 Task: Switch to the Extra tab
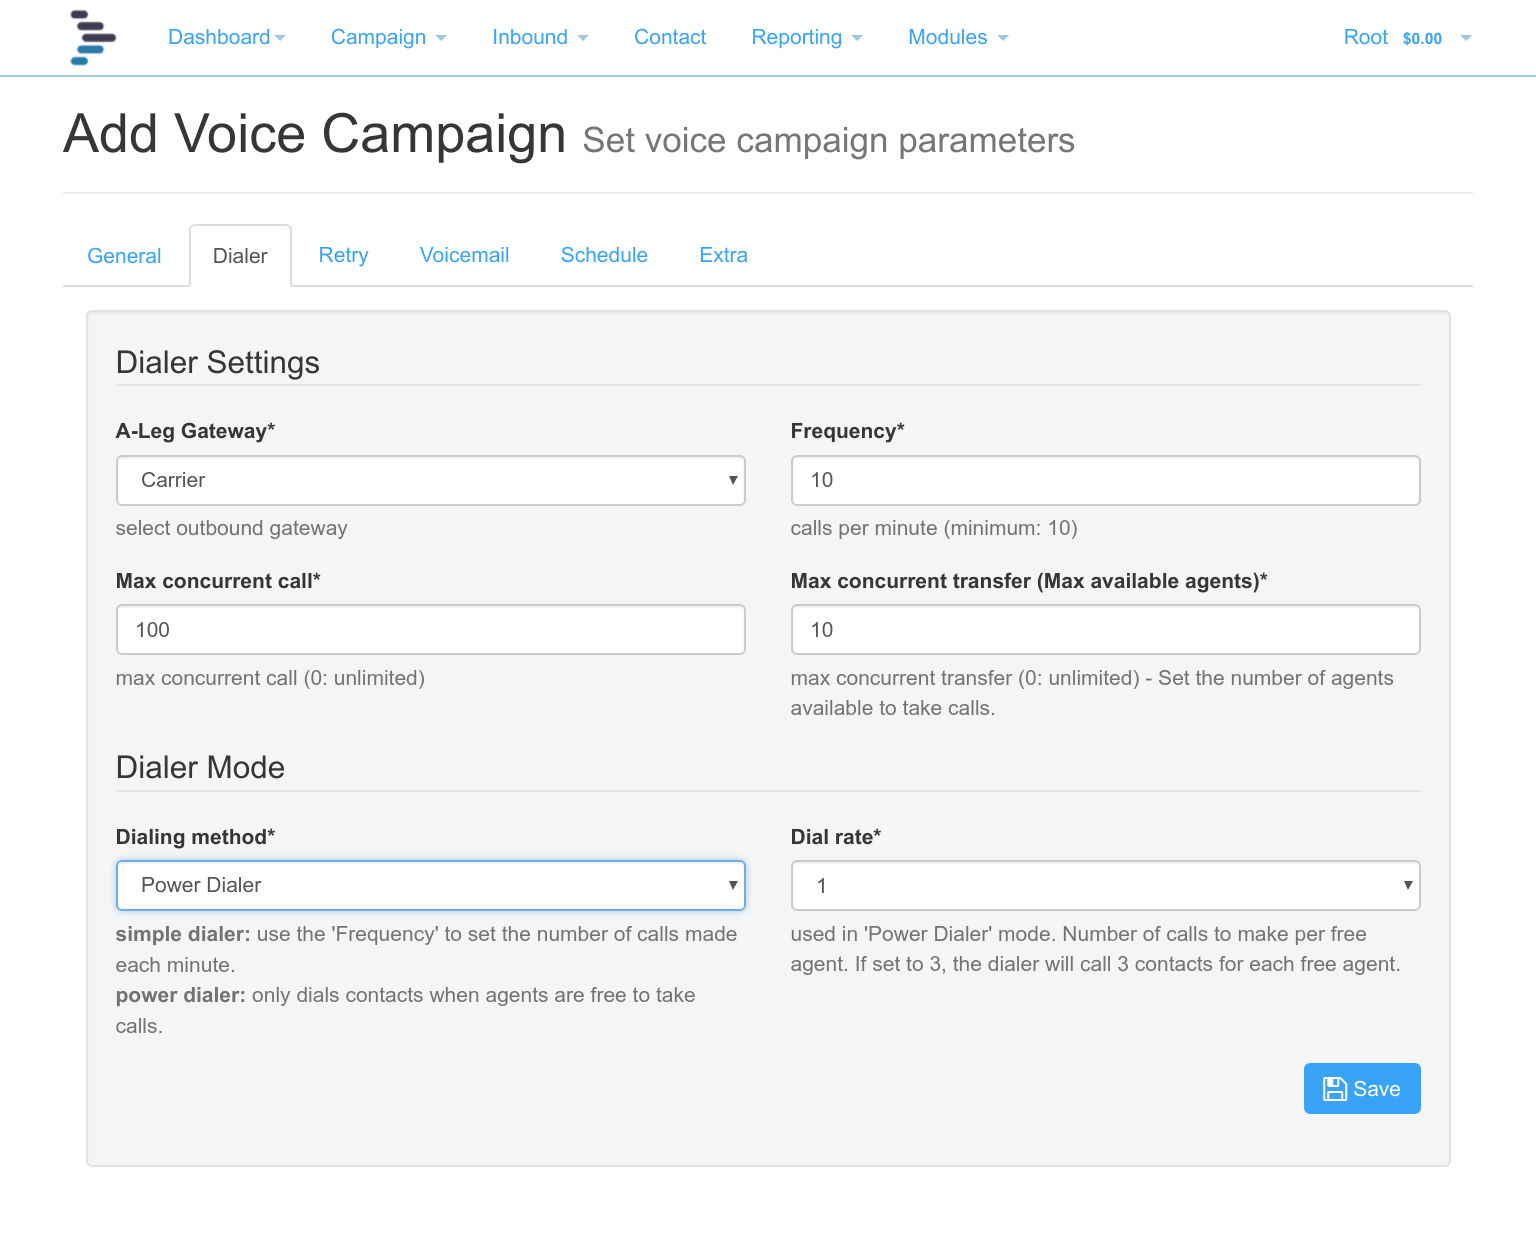coord(723,255)
